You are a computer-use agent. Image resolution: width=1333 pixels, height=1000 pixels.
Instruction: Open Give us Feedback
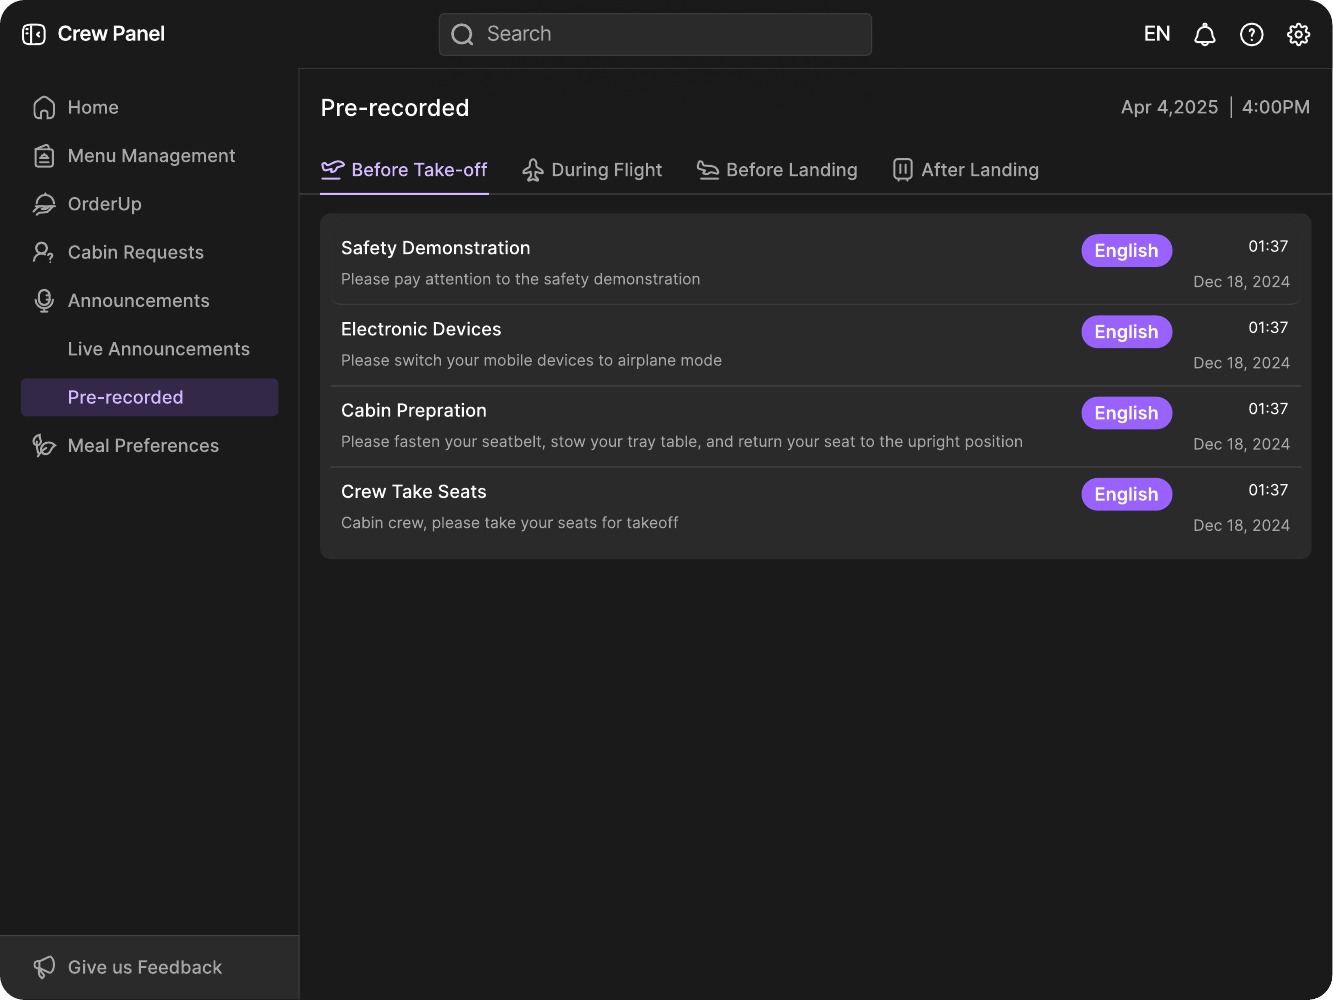[x=150, y=967]
